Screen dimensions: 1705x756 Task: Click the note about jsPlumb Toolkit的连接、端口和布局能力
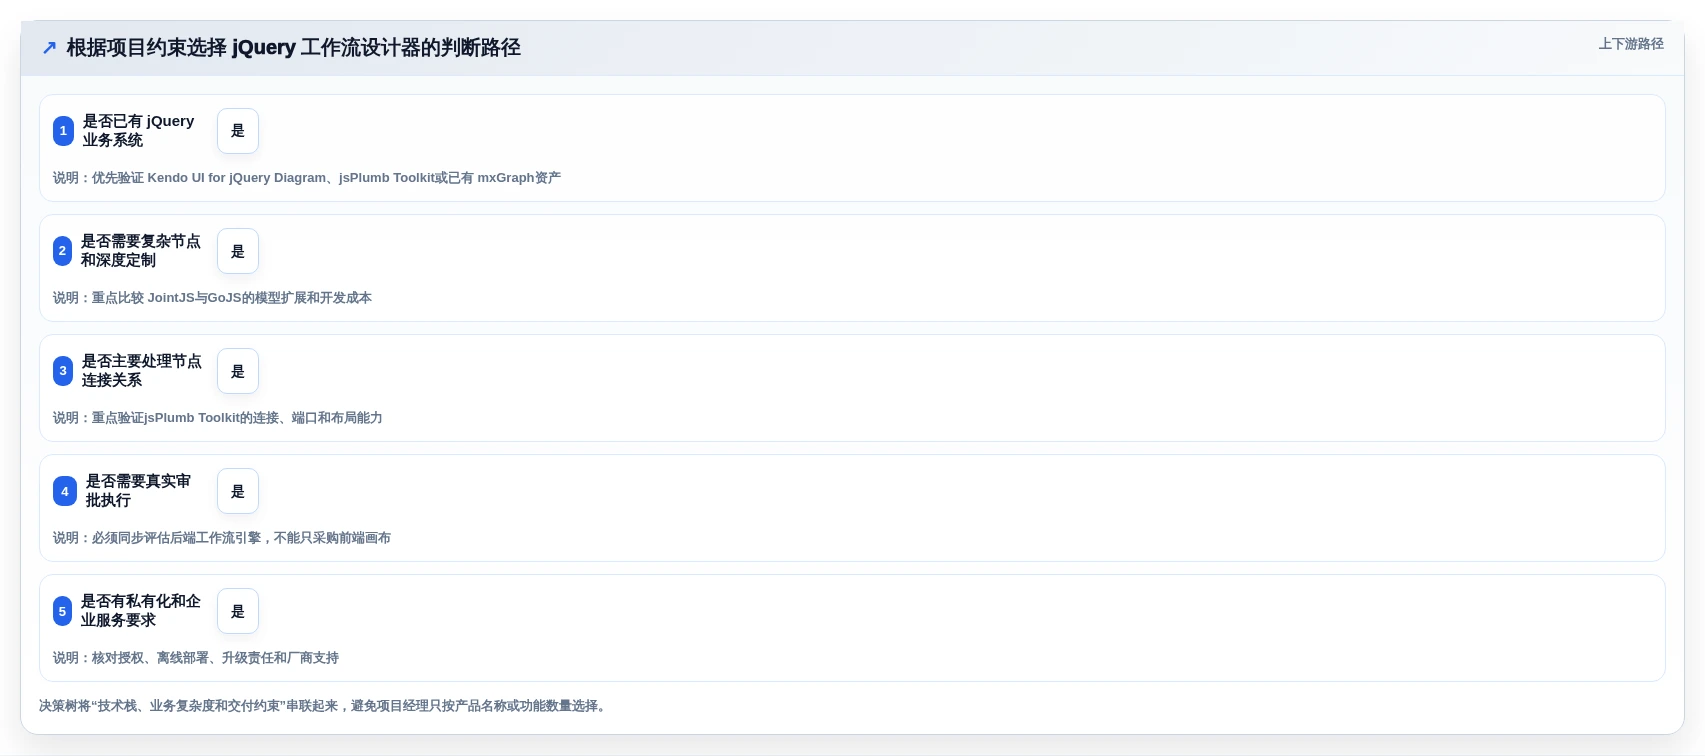(218, 418)
